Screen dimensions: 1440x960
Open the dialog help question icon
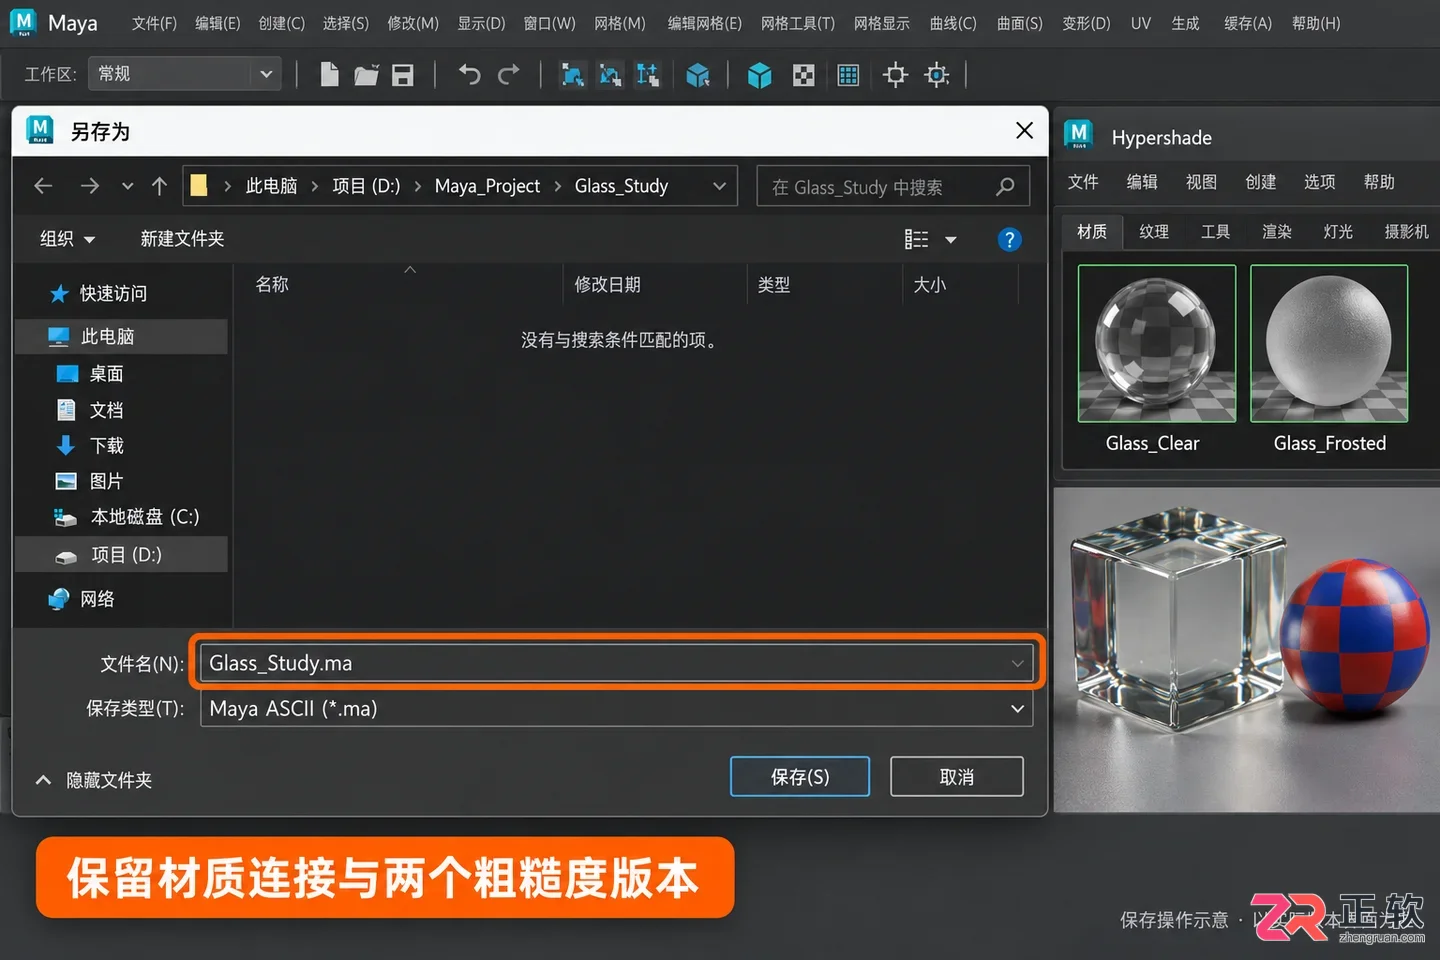click(1010, 240)
